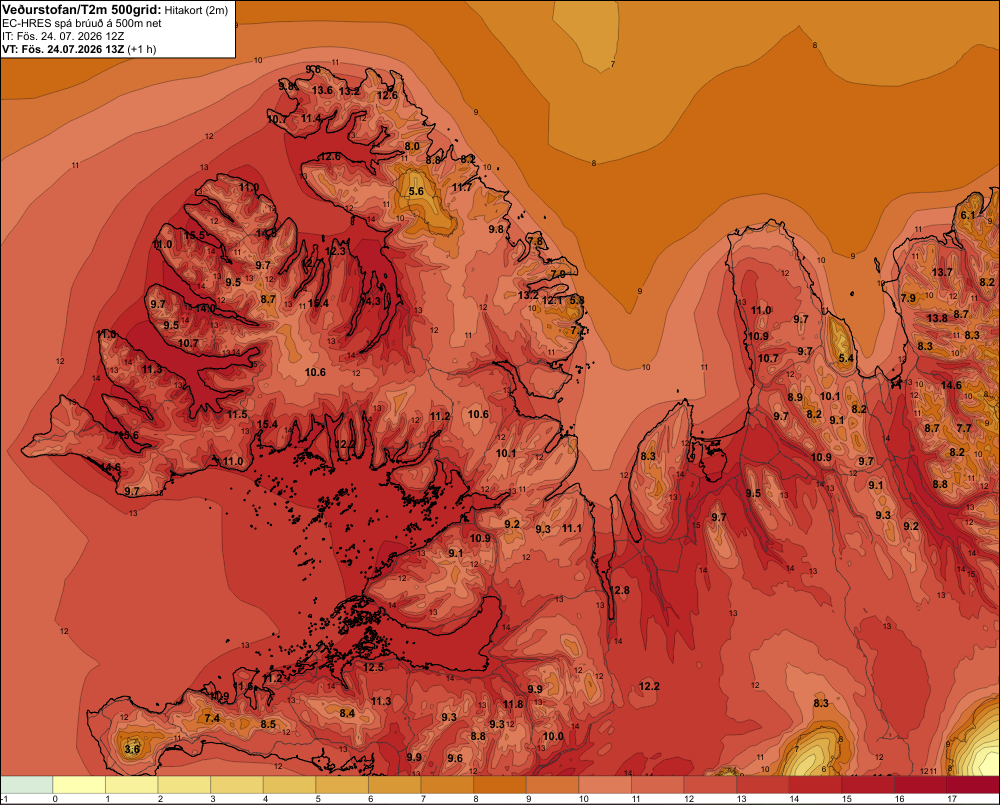Click the 11.8 temperature value
Screen dimensions: 1000x805
coord(513,704)
